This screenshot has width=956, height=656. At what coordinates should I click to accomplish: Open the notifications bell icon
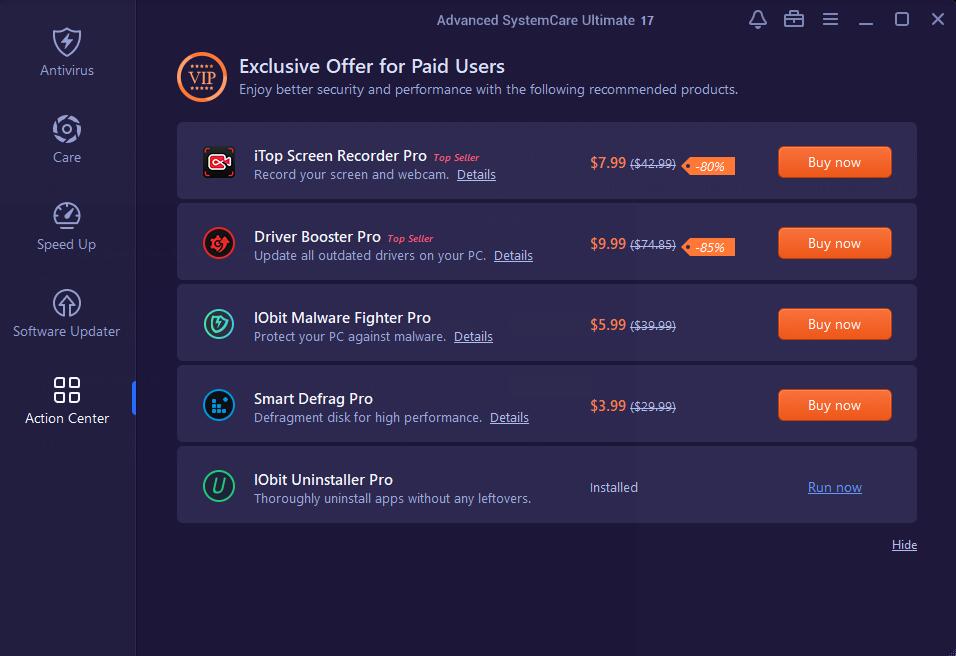(758, 20)
